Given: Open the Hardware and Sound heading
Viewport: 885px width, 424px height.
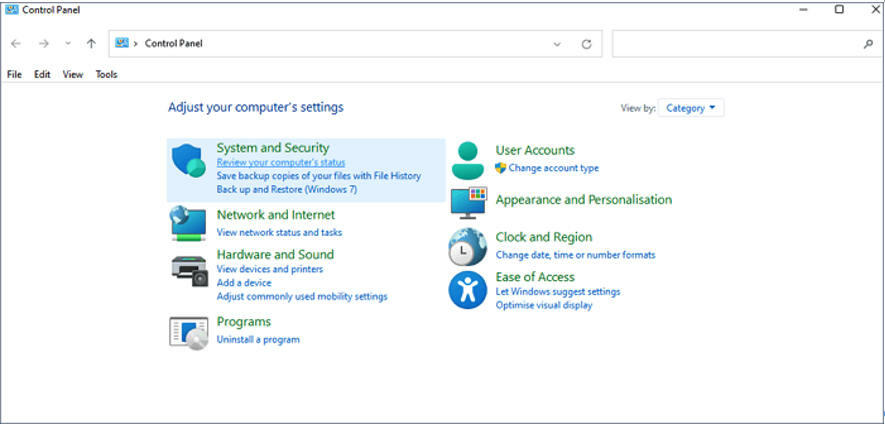Looking at the screenshot, I should (275, 255).
